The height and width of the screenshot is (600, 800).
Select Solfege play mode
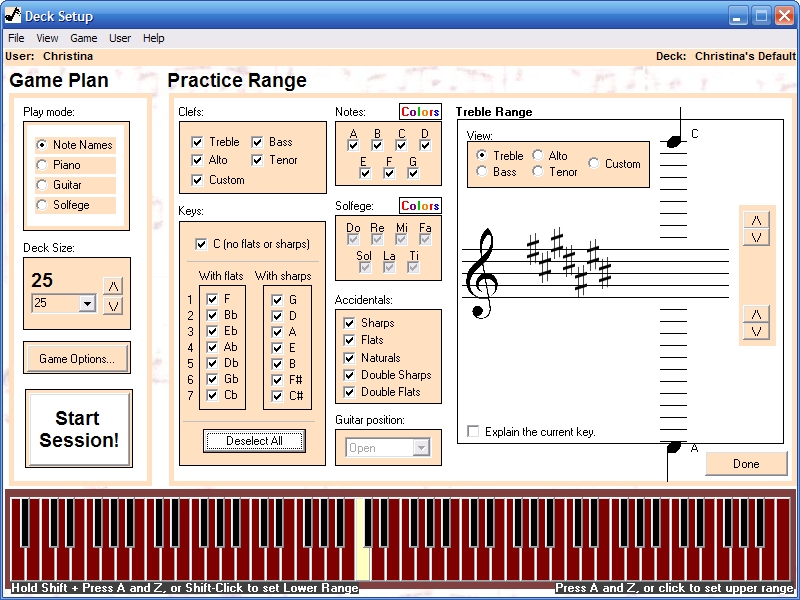(42, 205)
